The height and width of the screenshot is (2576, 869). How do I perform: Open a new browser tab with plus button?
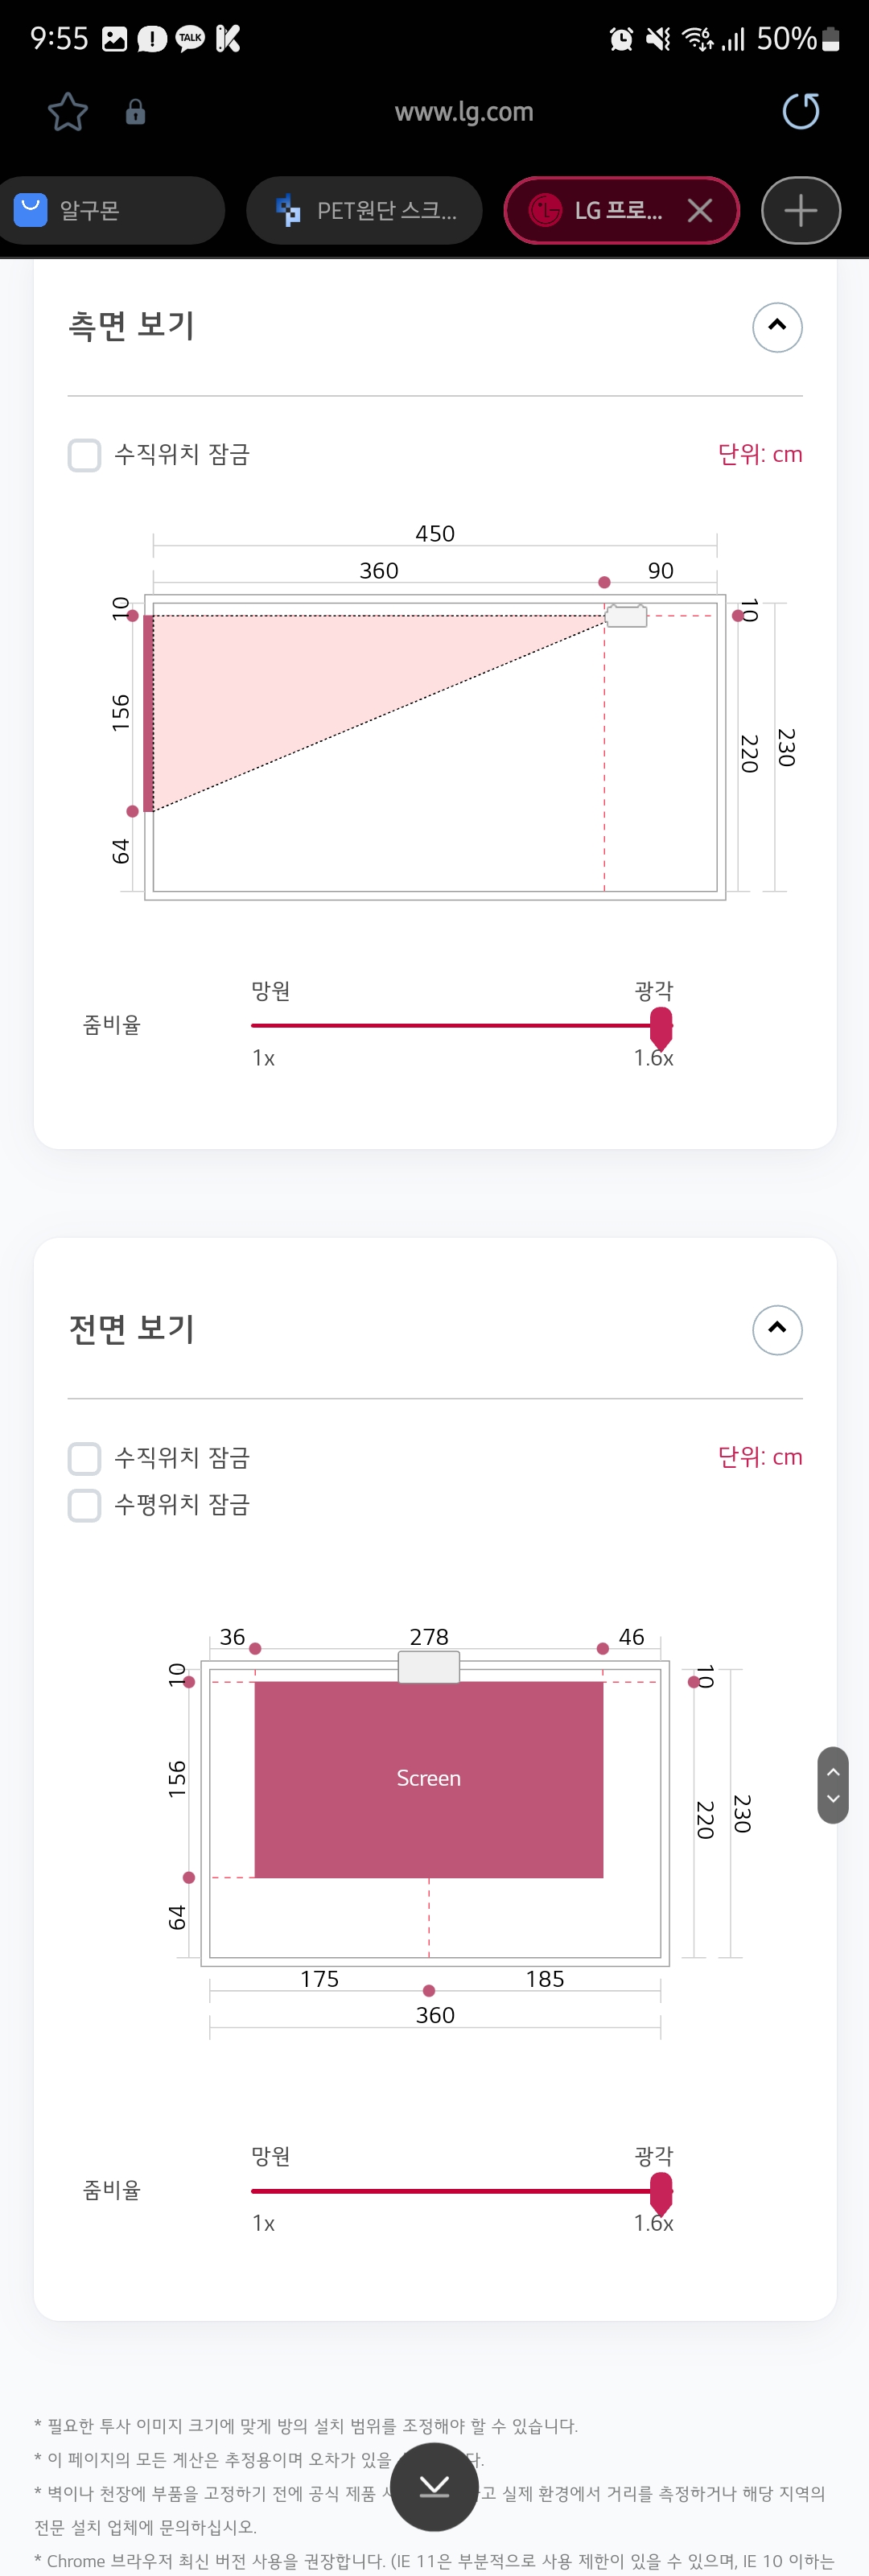(800, 211)
